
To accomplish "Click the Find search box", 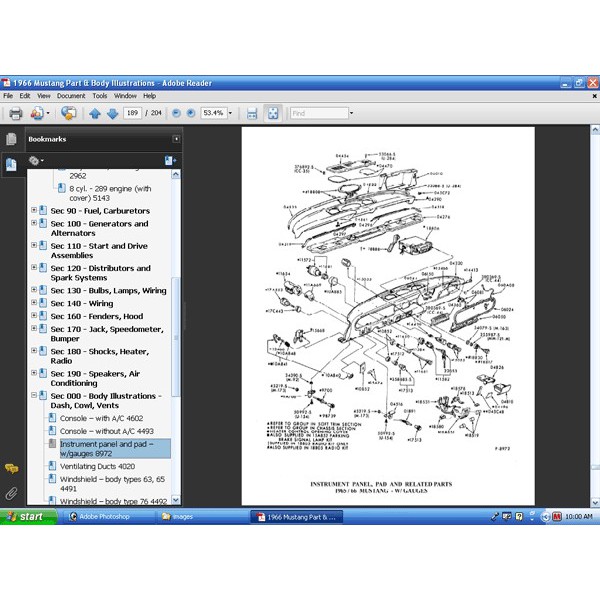I will coord(319,114).
